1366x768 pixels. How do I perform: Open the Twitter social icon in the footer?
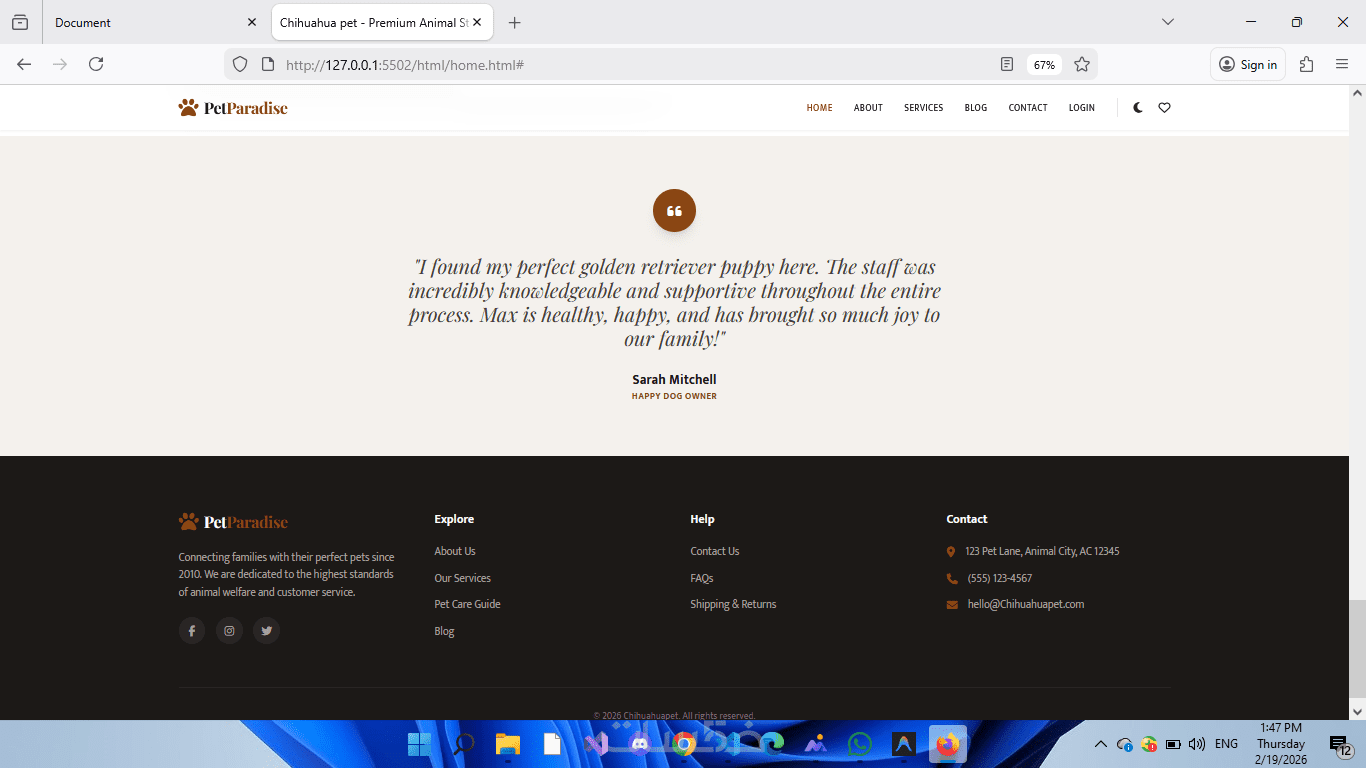pos(266,631)
